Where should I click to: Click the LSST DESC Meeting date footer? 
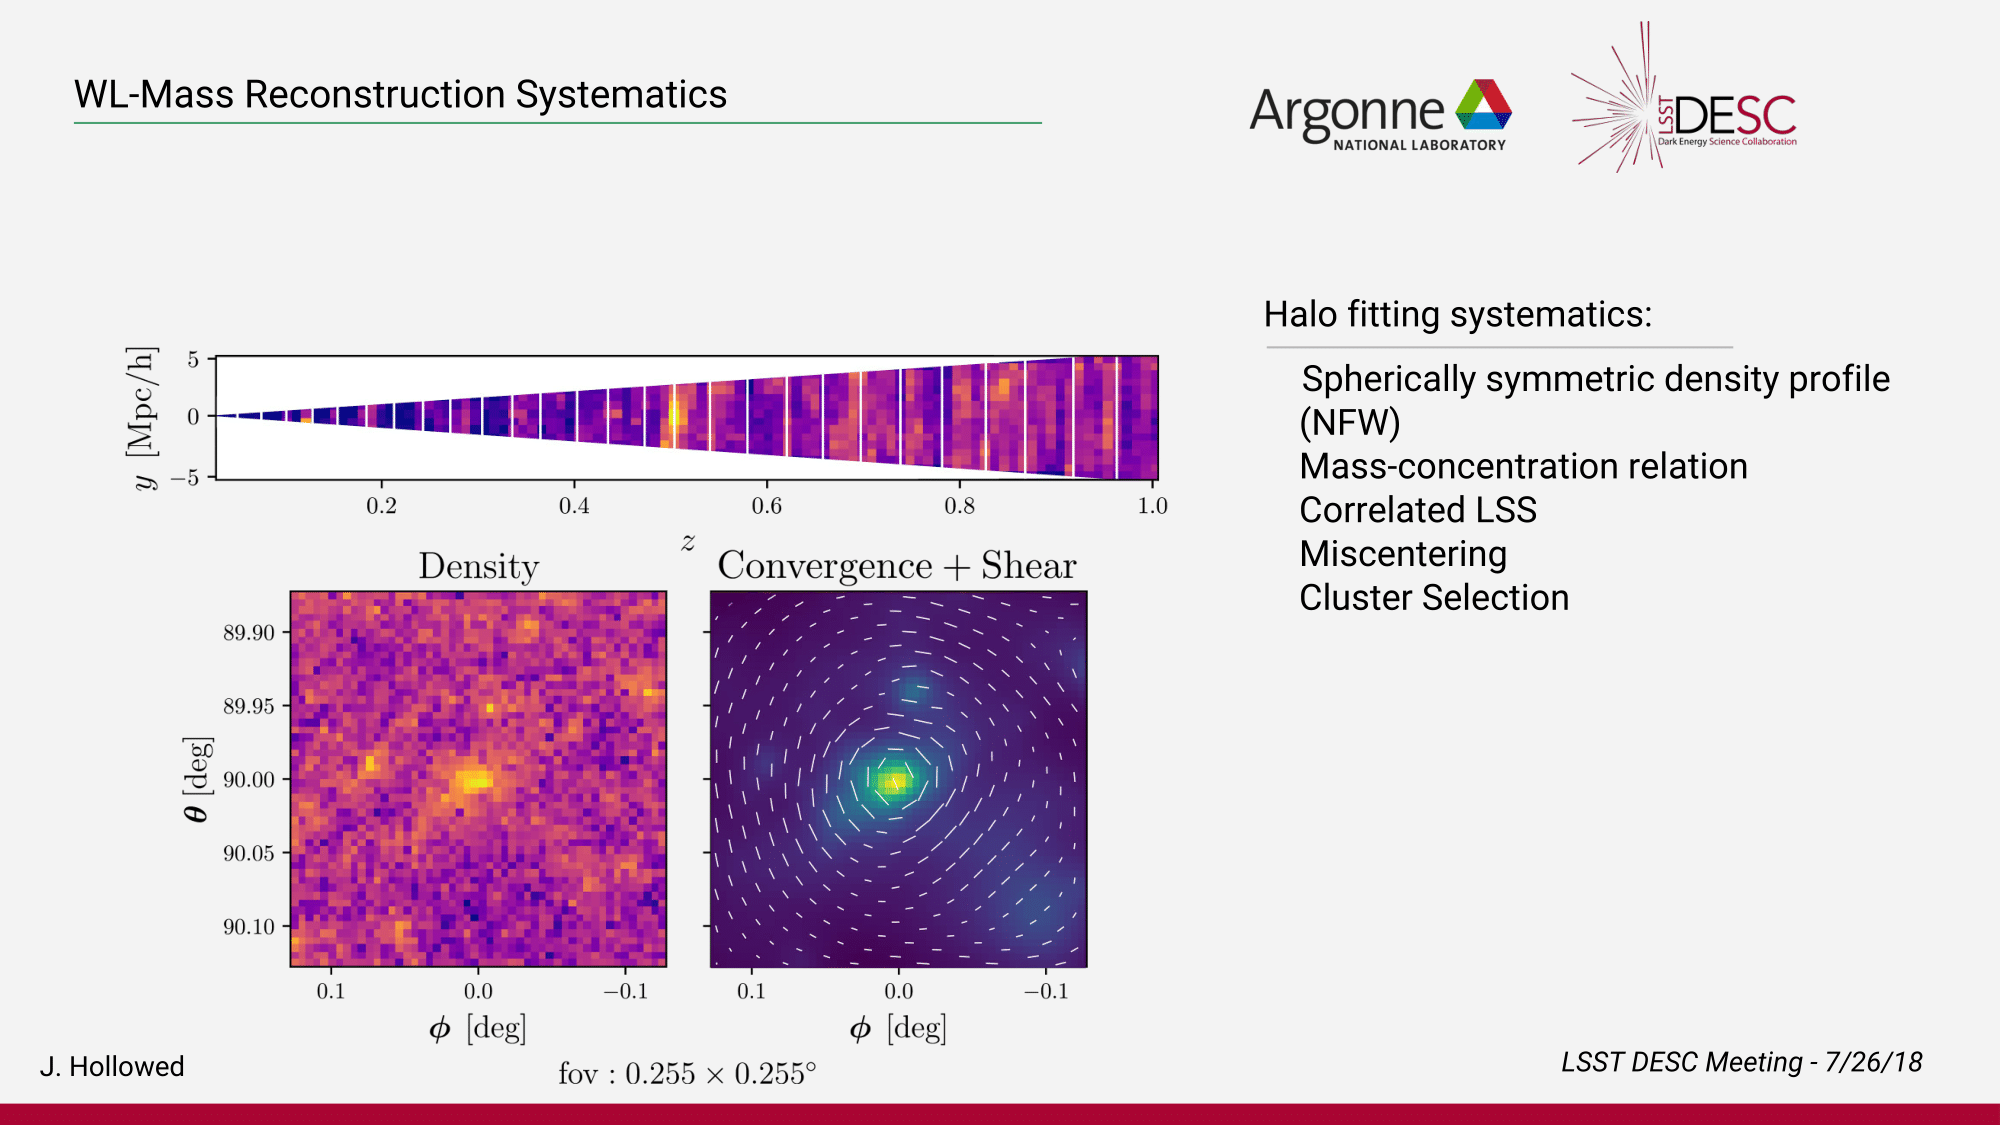tap(1741, 1062)
